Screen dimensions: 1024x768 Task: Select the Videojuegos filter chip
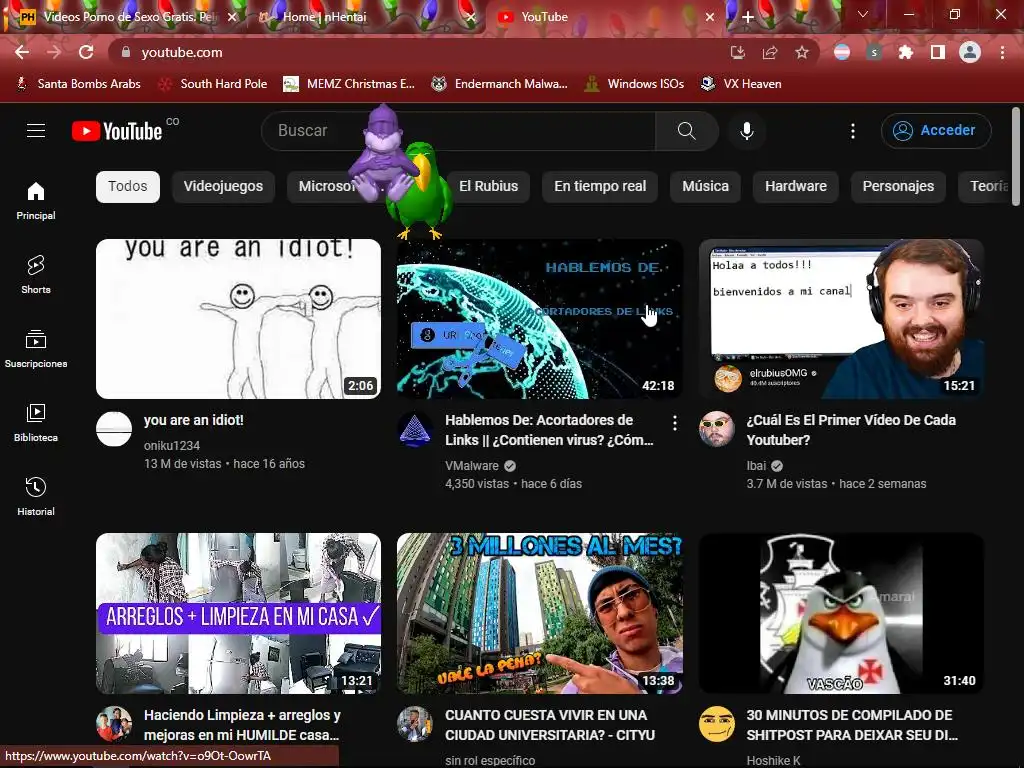coord(223,186)
